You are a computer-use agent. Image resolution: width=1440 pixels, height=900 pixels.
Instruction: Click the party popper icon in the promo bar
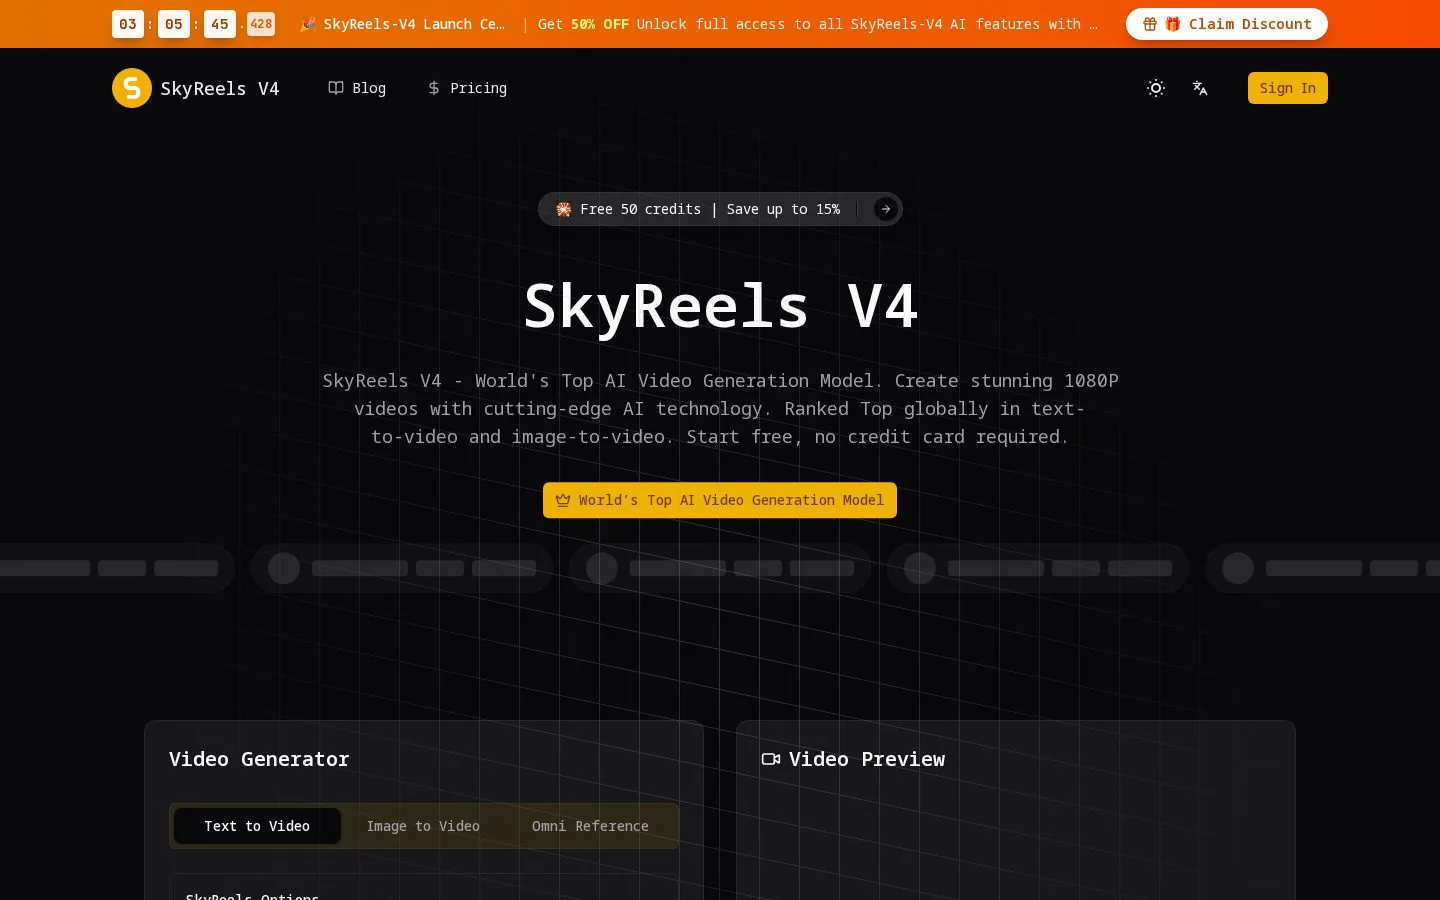coord(308,24)
